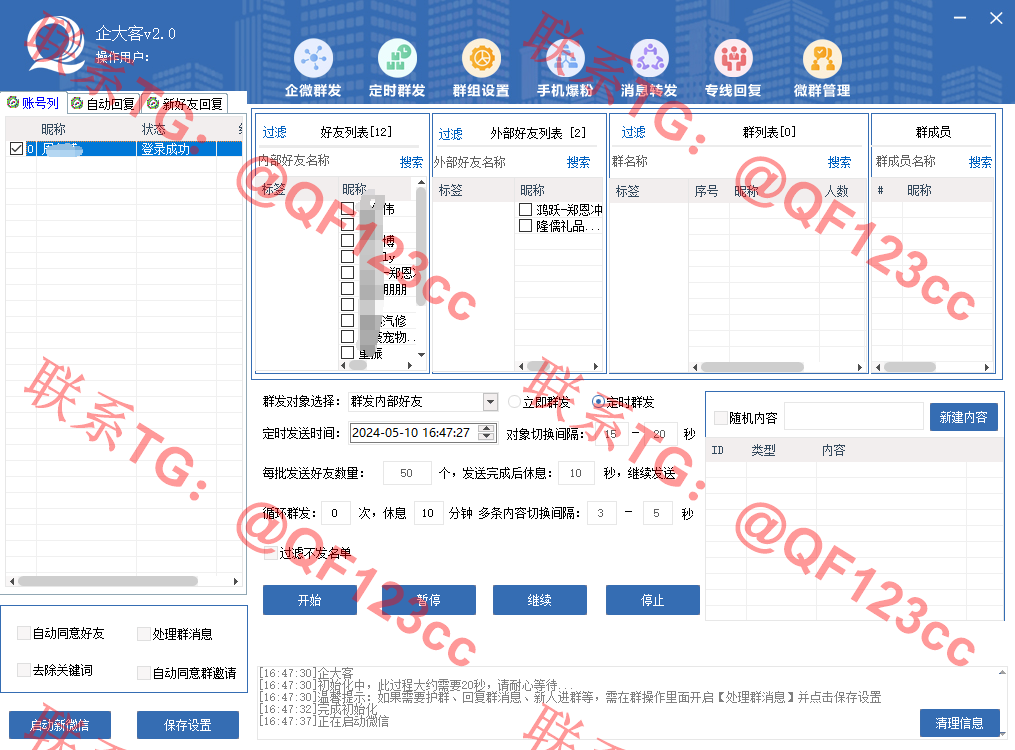Click the 循环群发 count input field
This screenshot has height=750, width=1015.
click(x=335, y=513)
